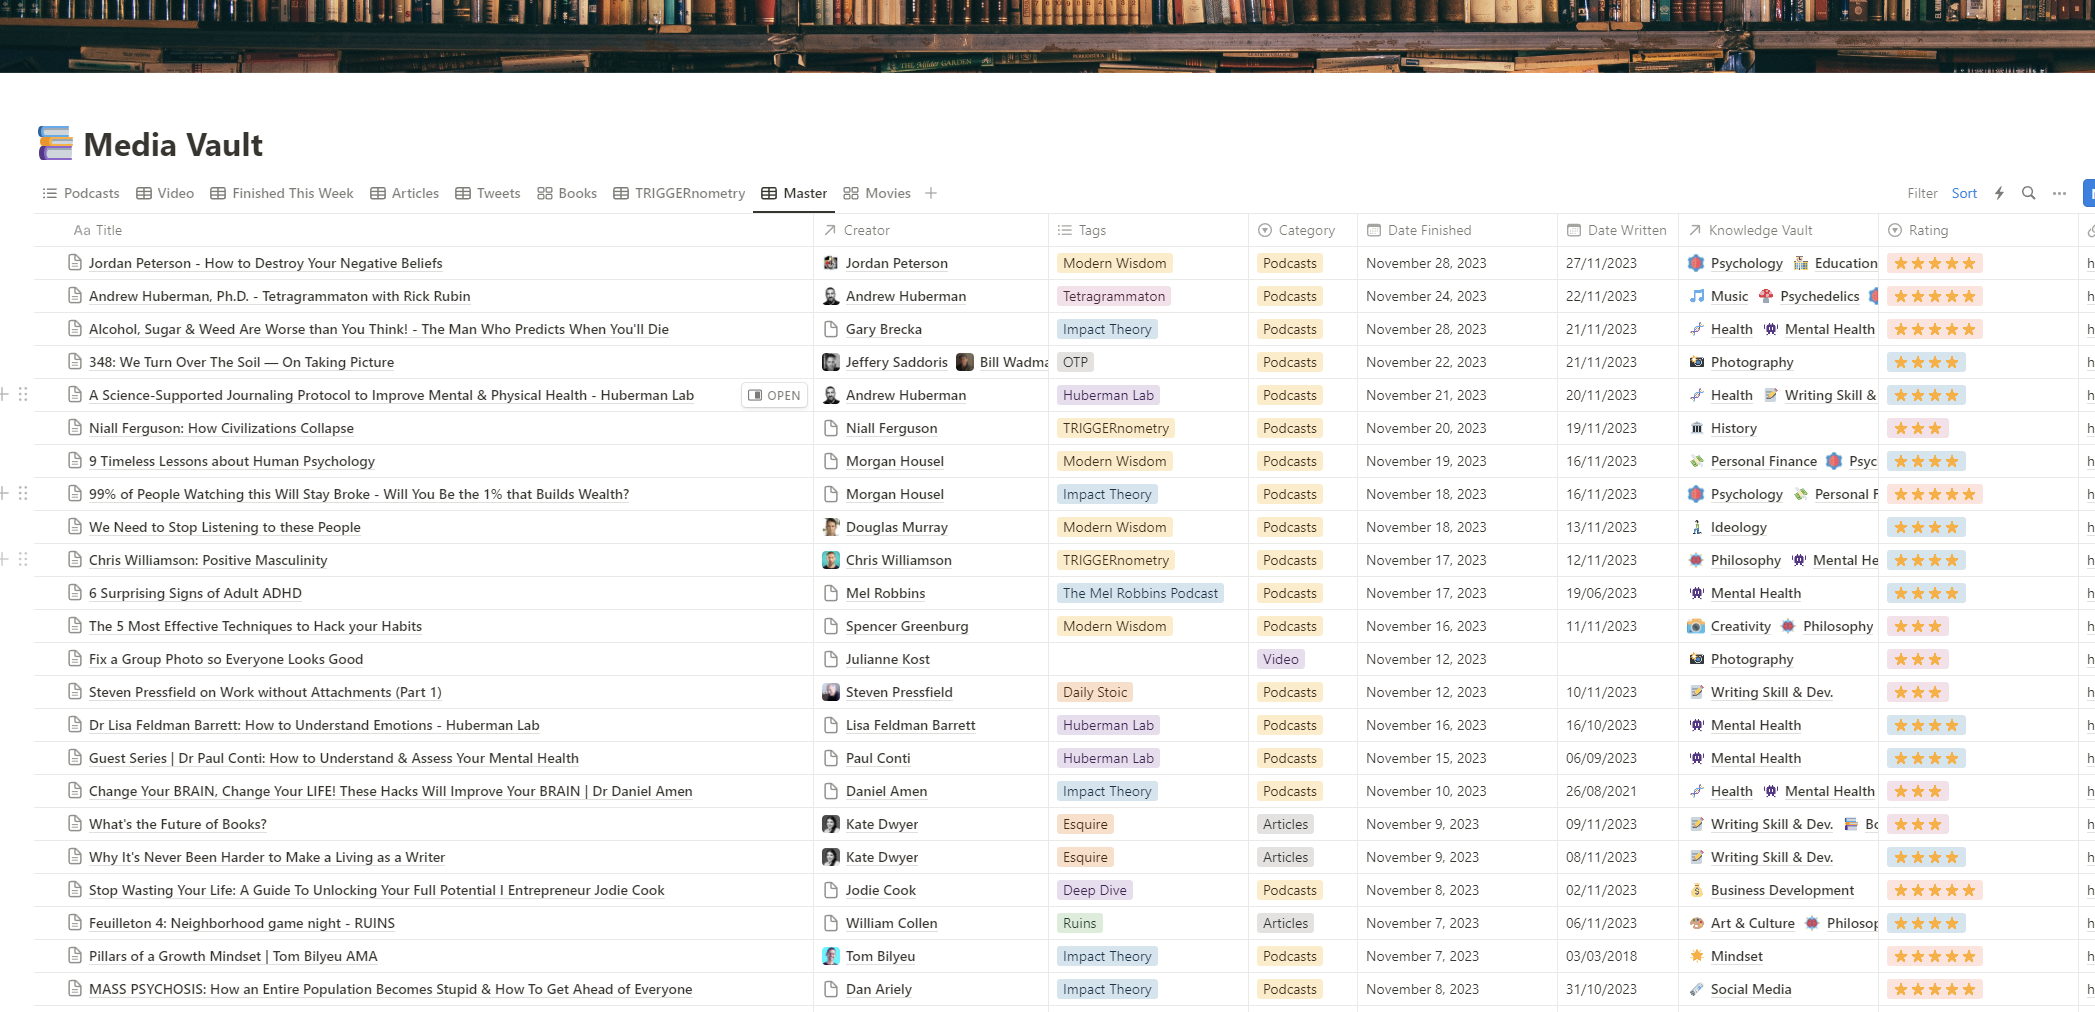Click the Filter button
Viewport: 2095px width, 1012px height.
[1921, 193]
